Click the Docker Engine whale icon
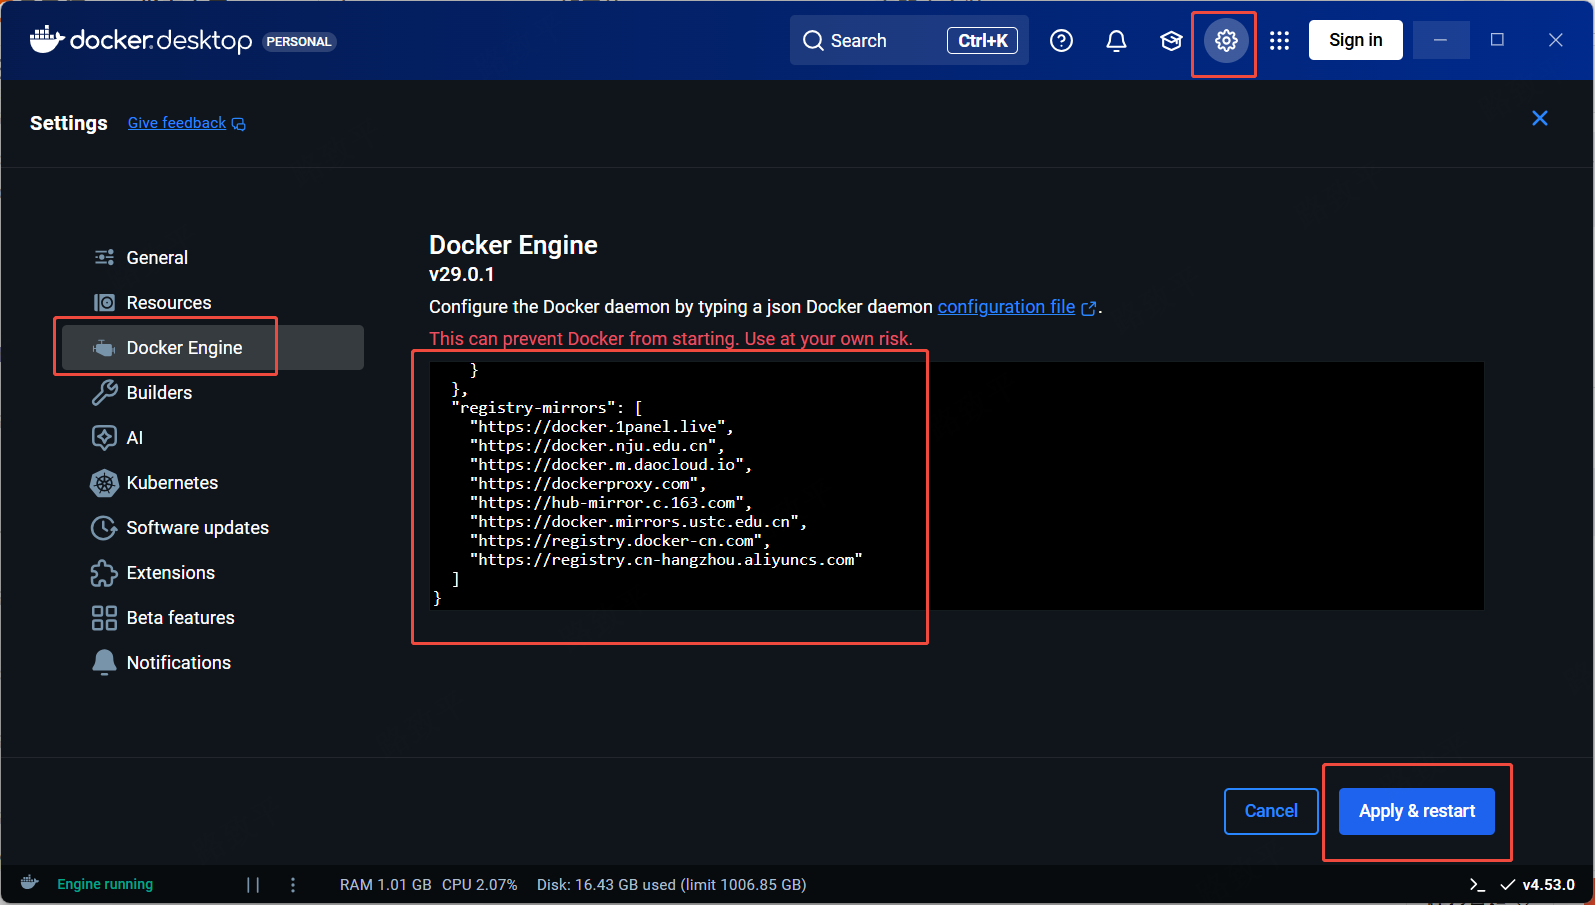 tap(104, 347)
